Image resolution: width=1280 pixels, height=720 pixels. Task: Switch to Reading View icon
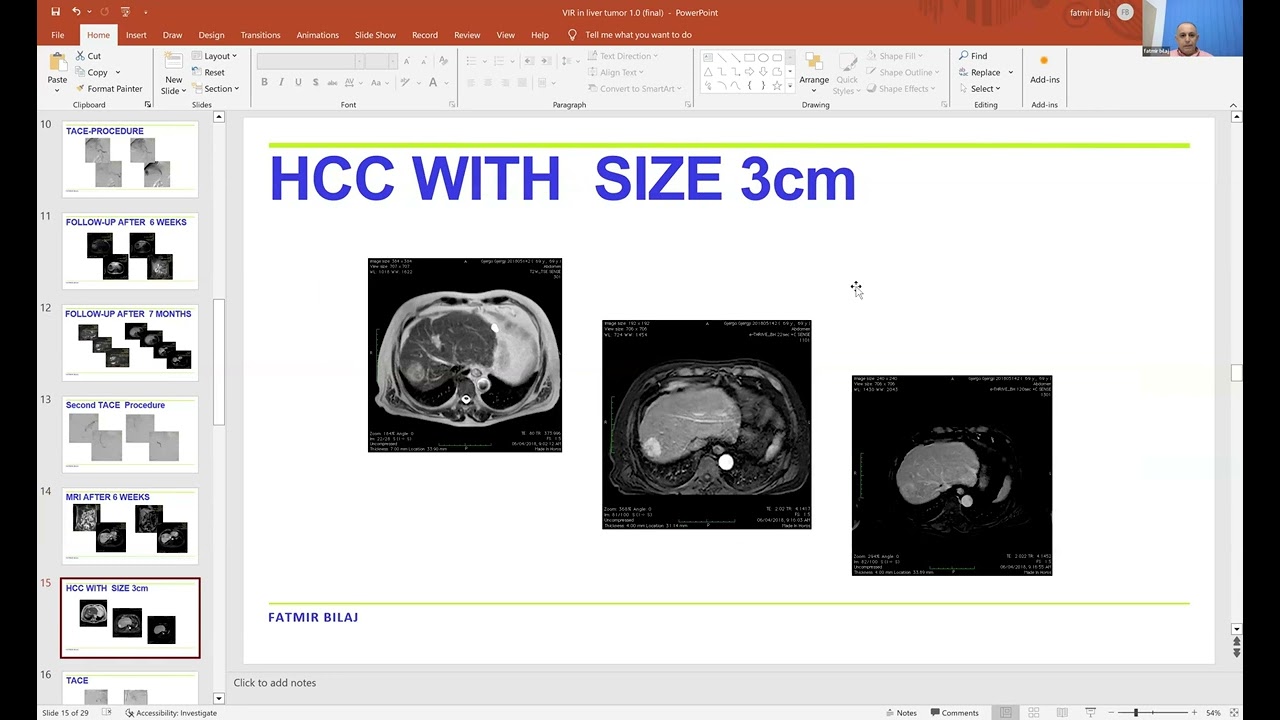1062,713
